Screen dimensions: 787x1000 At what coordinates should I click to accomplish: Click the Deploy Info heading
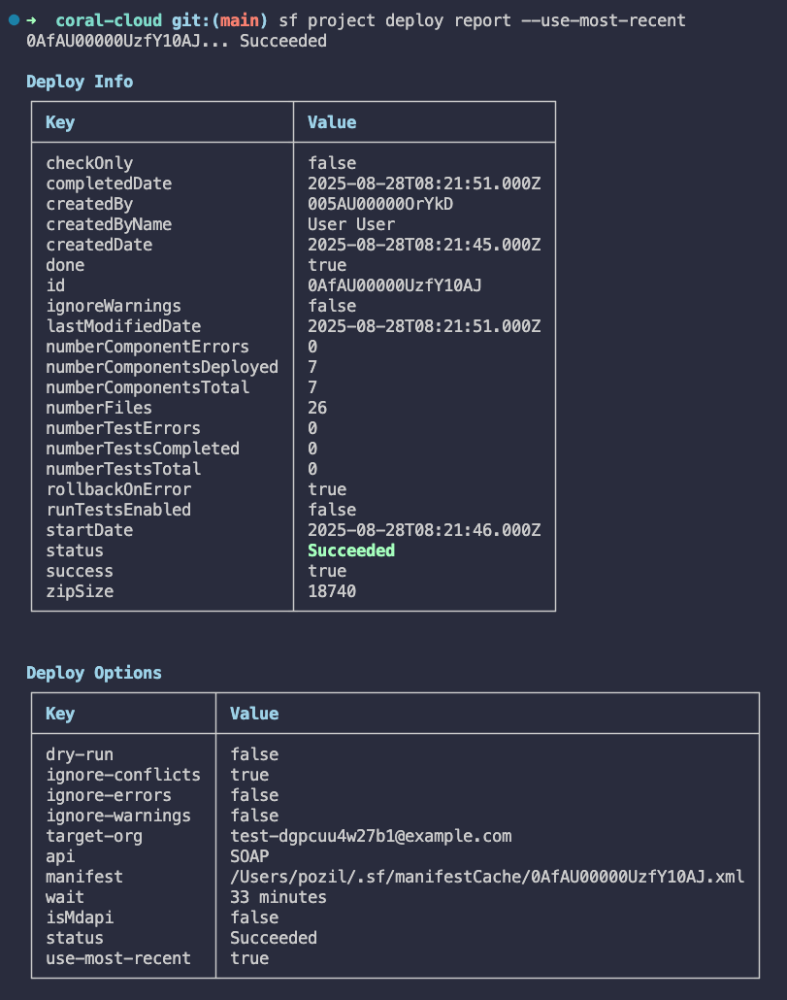point(79,82)
